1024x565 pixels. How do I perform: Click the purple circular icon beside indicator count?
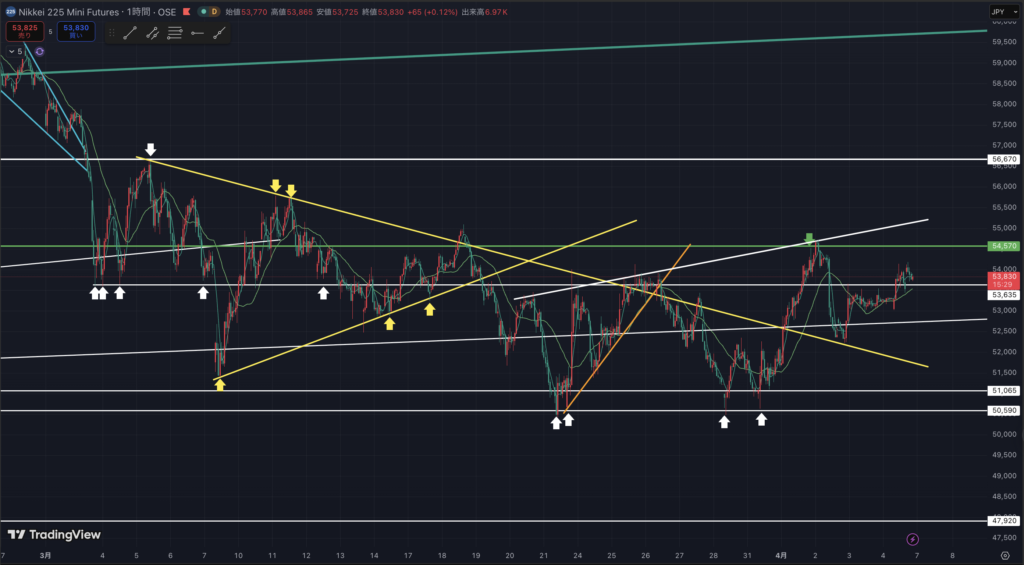pos(39,51)
